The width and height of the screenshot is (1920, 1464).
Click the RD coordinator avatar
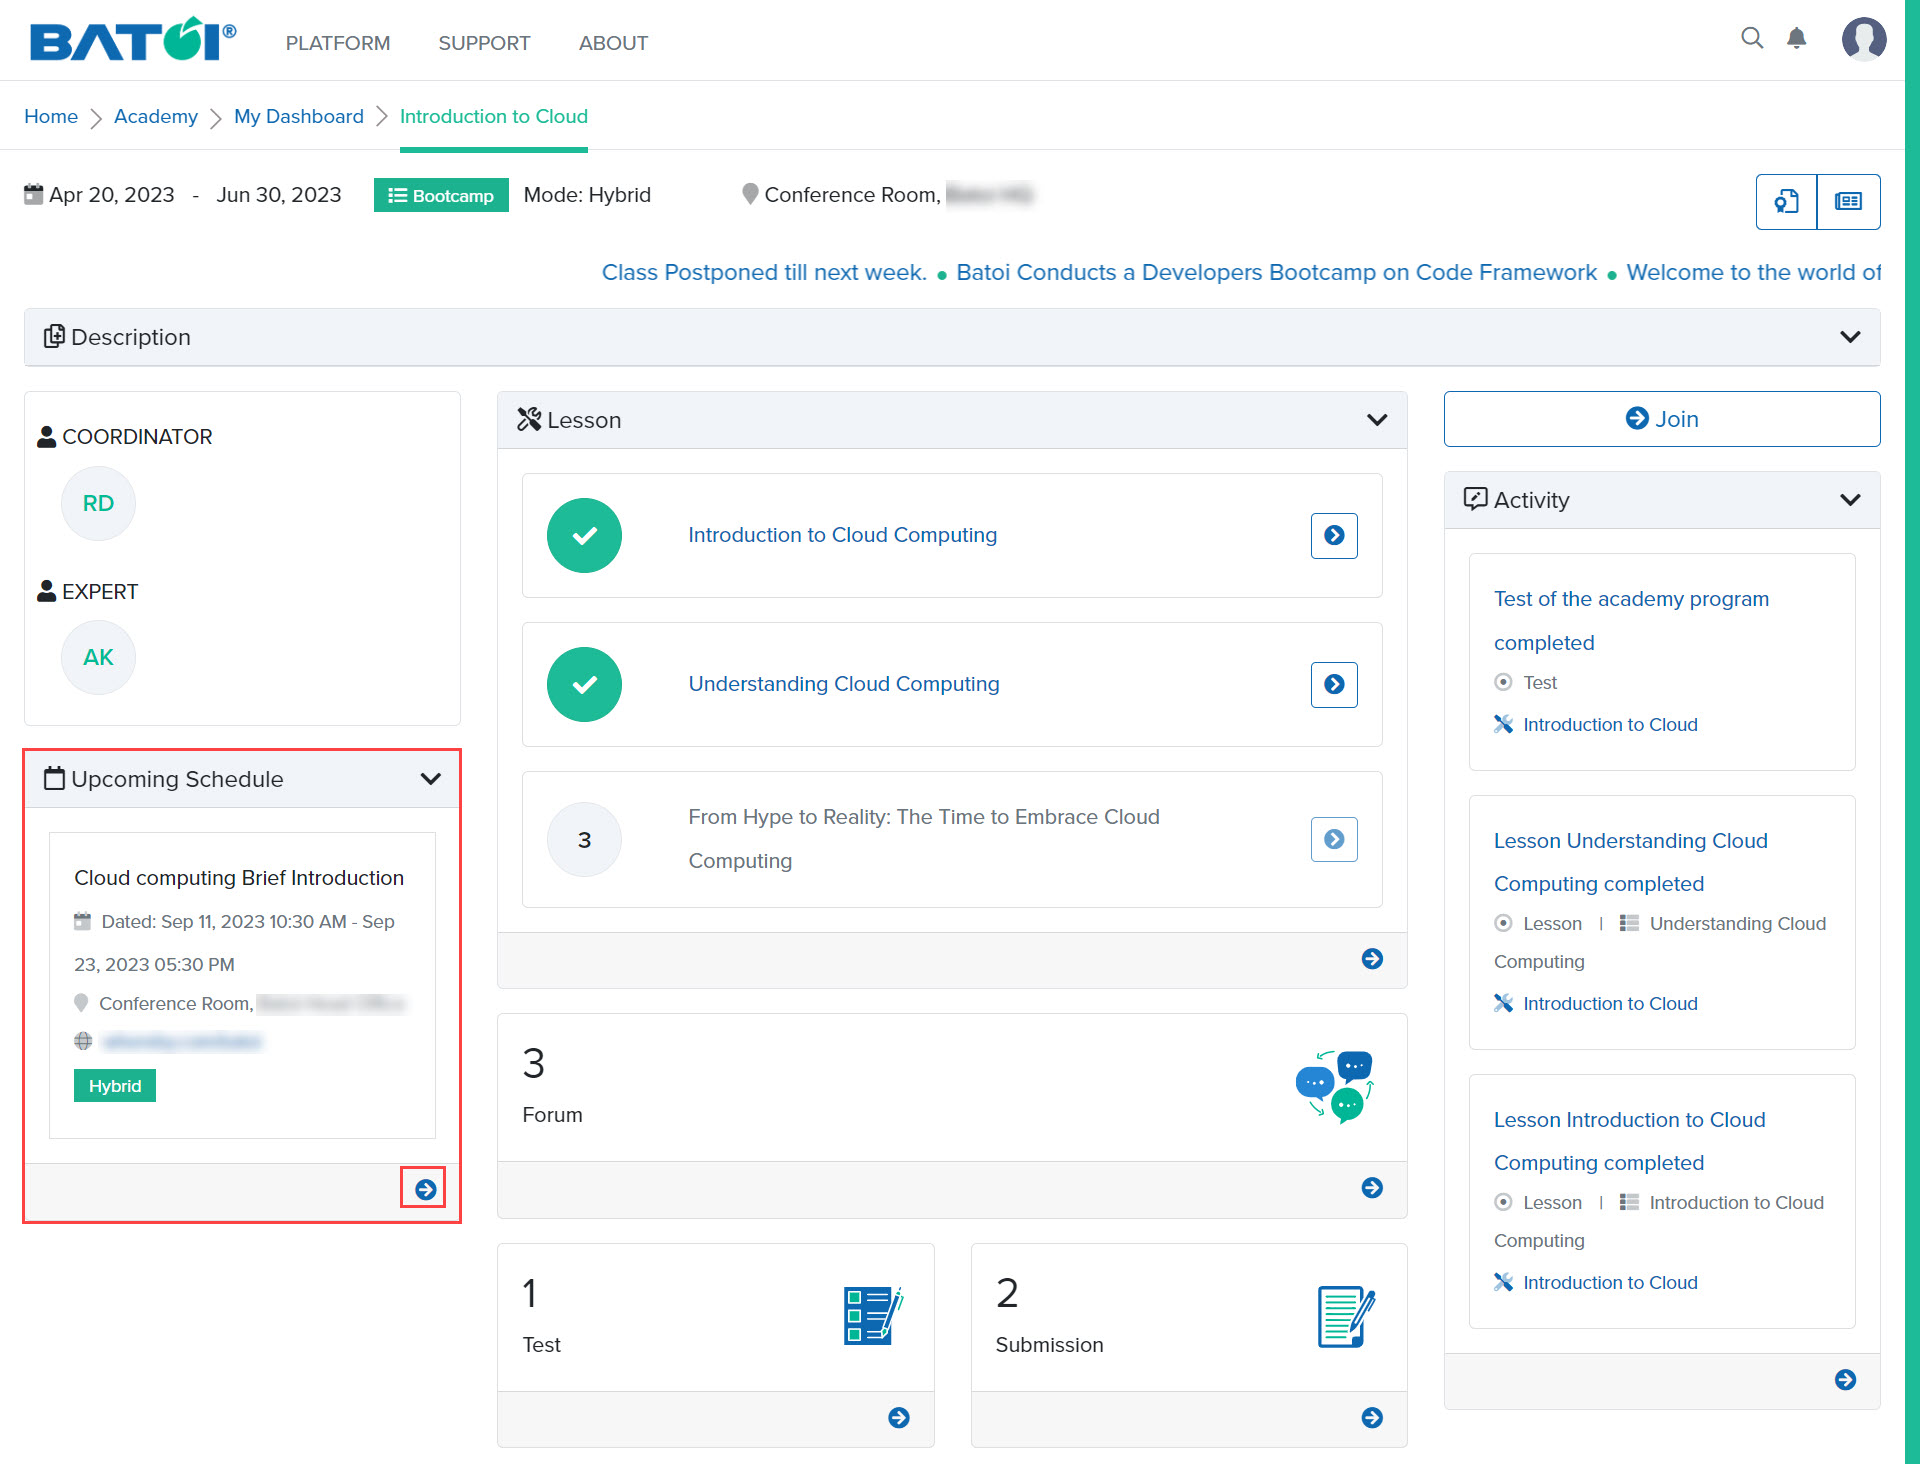click(x=98, y=504)
